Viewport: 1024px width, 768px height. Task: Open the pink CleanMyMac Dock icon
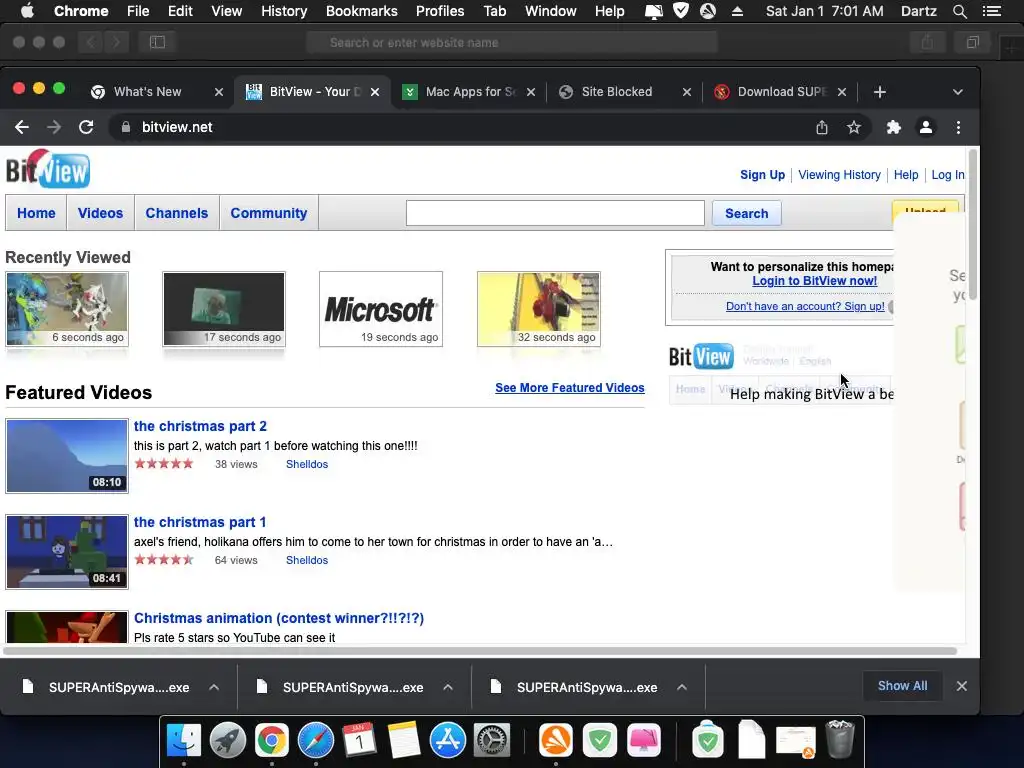tap(644, 741)
